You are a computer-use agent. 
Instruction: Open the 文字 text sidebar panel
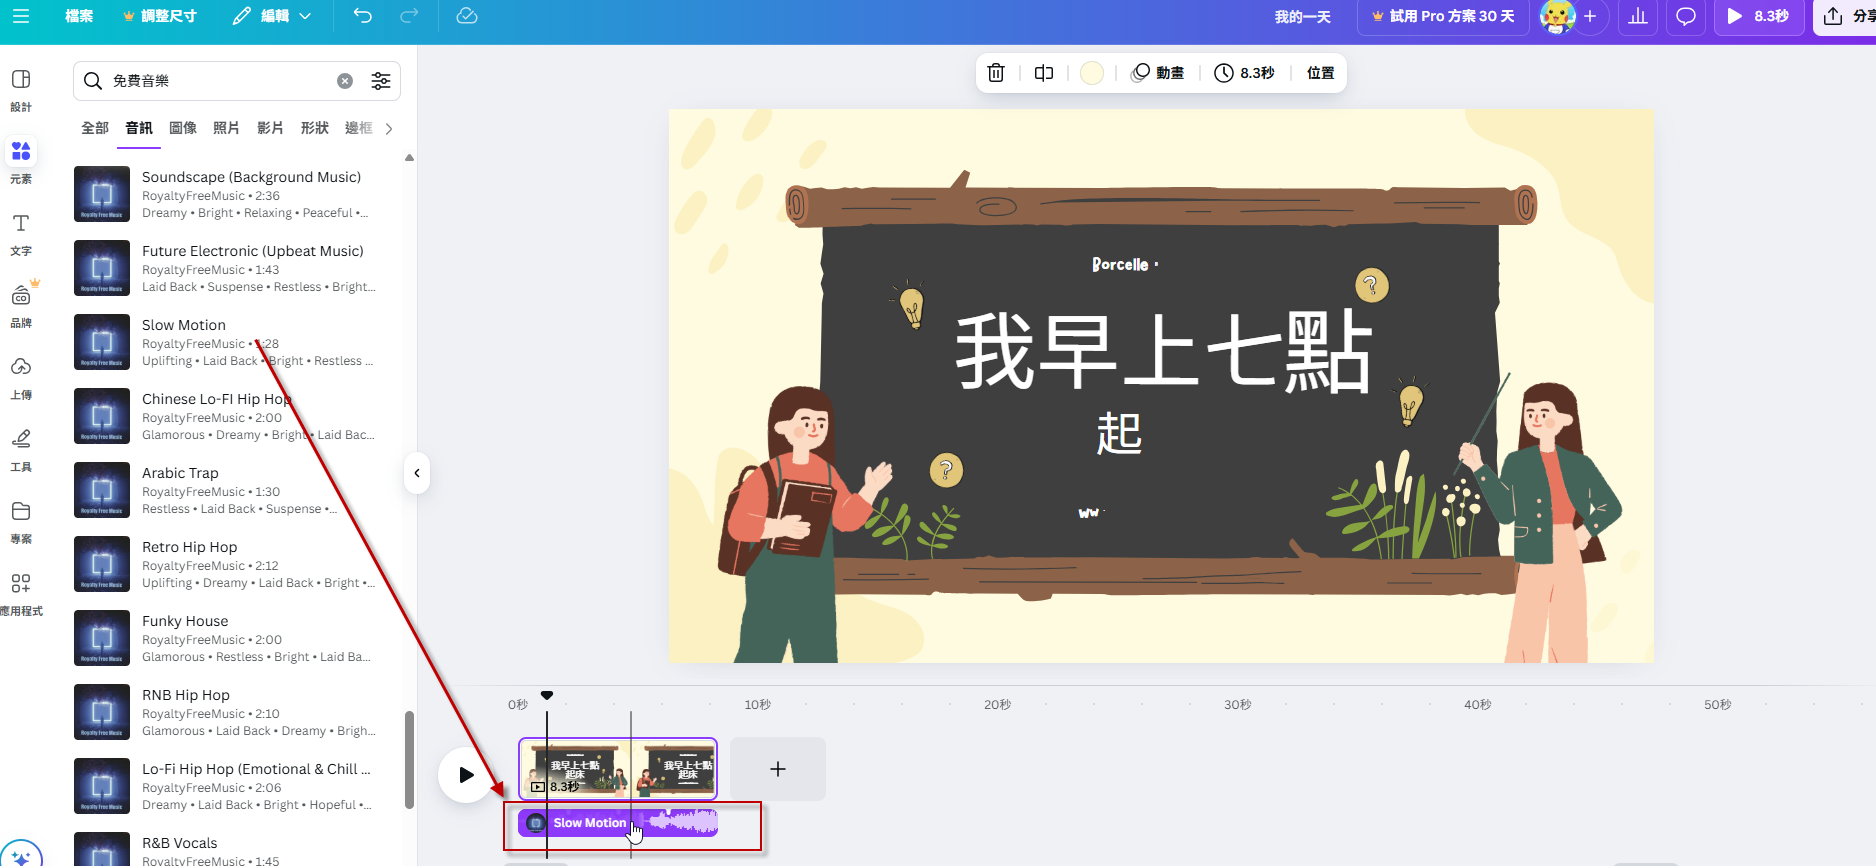tap(21, 234)
